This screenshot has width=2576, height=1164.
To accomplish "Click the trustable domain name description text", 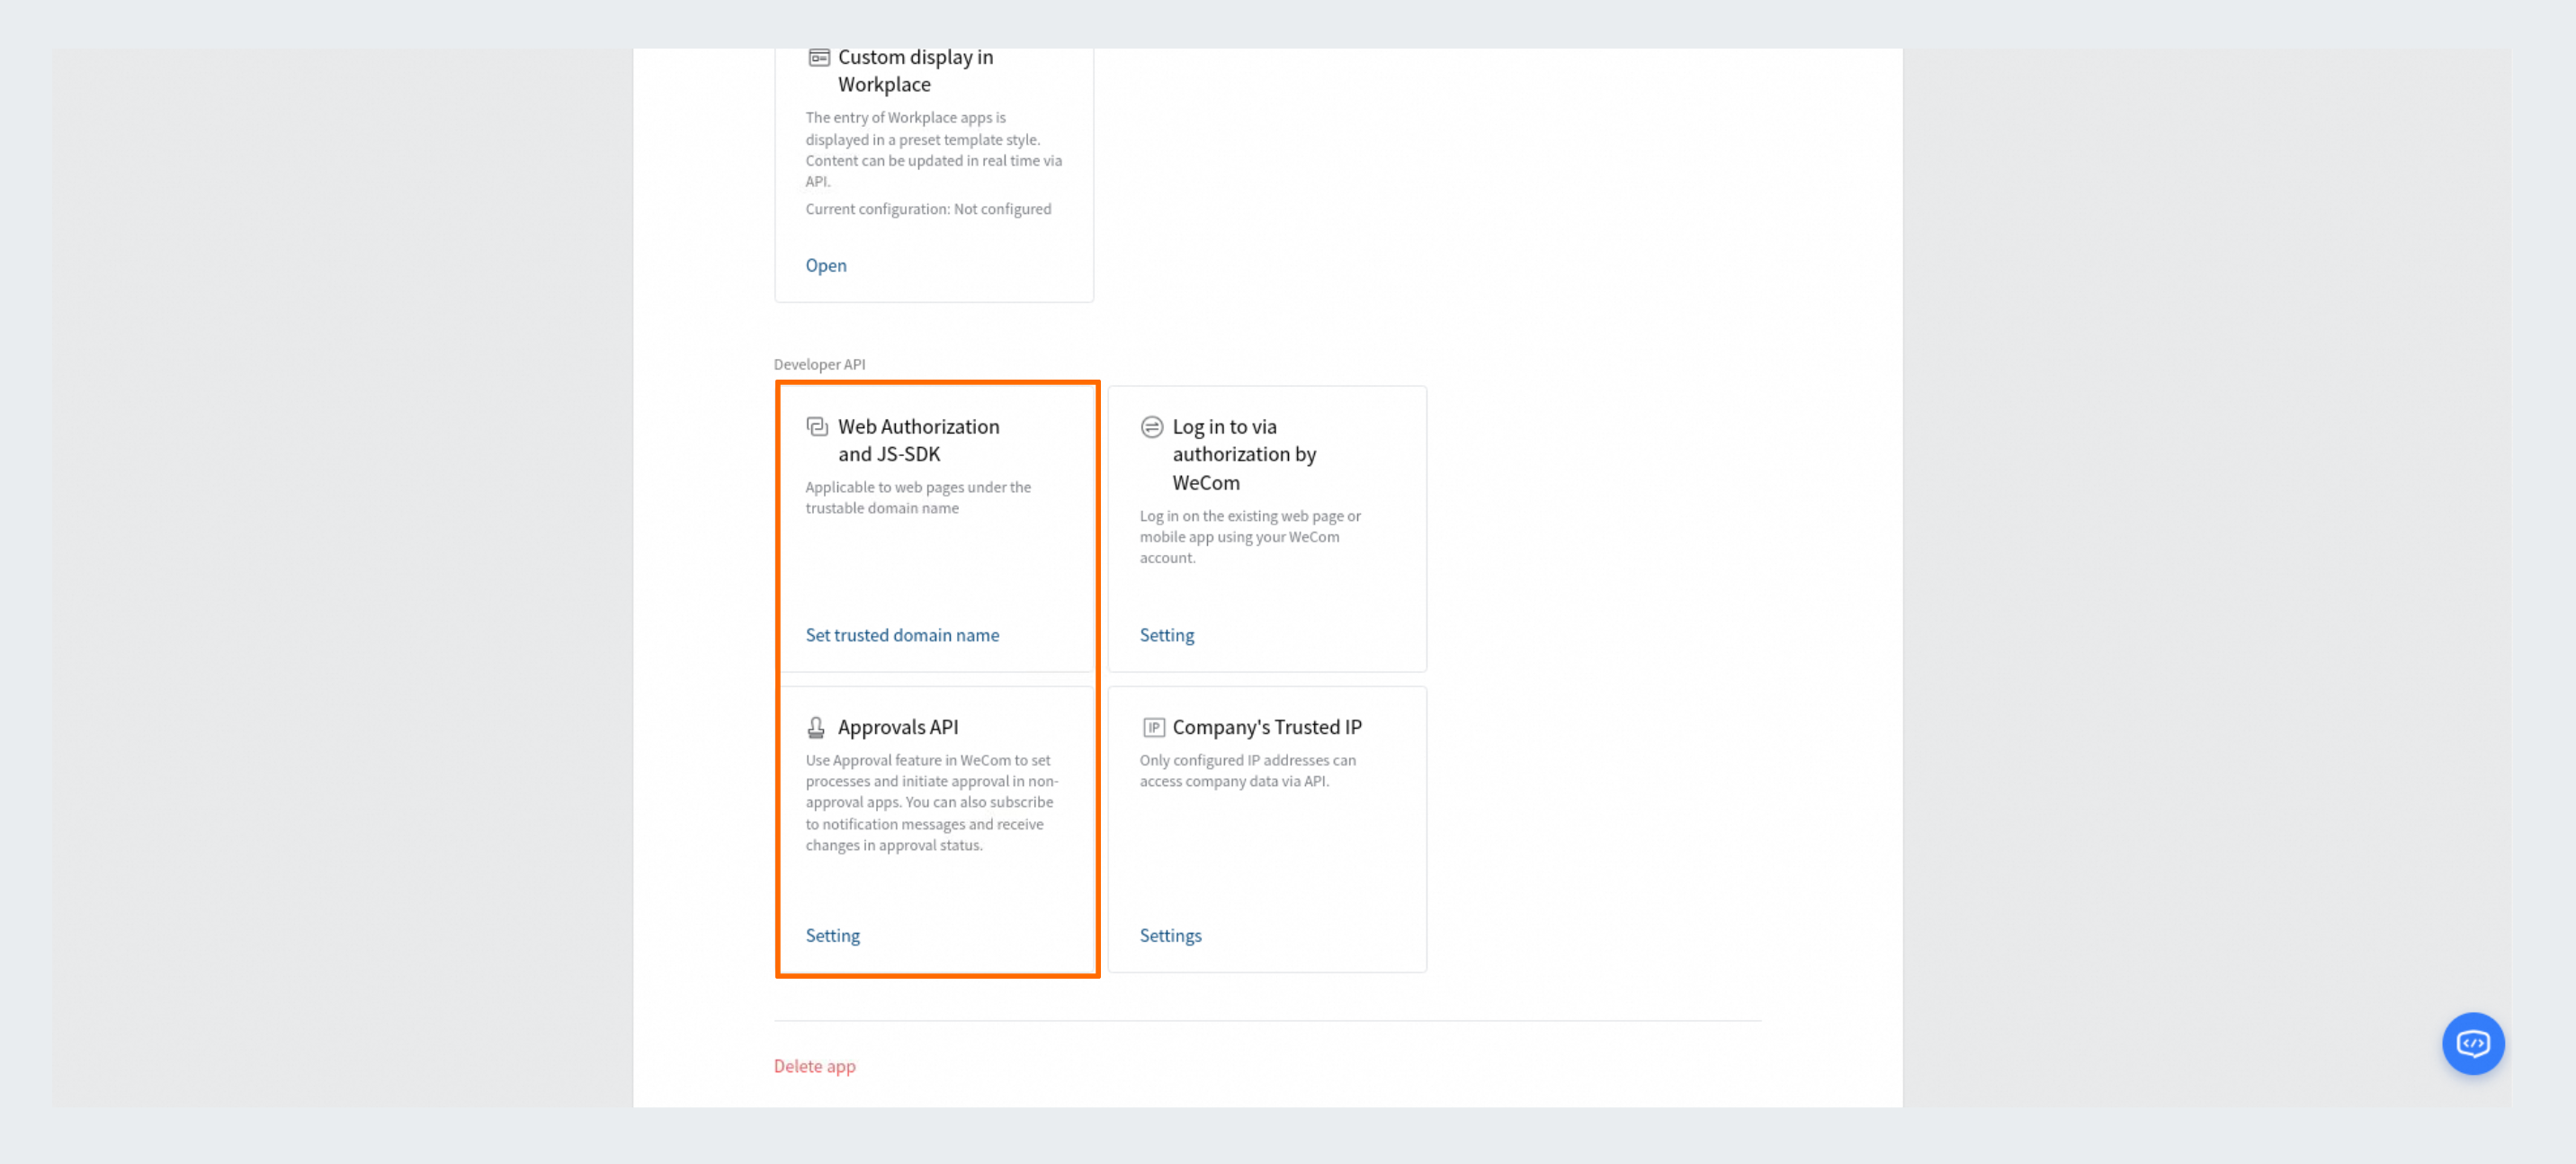I will pos(918,498).
